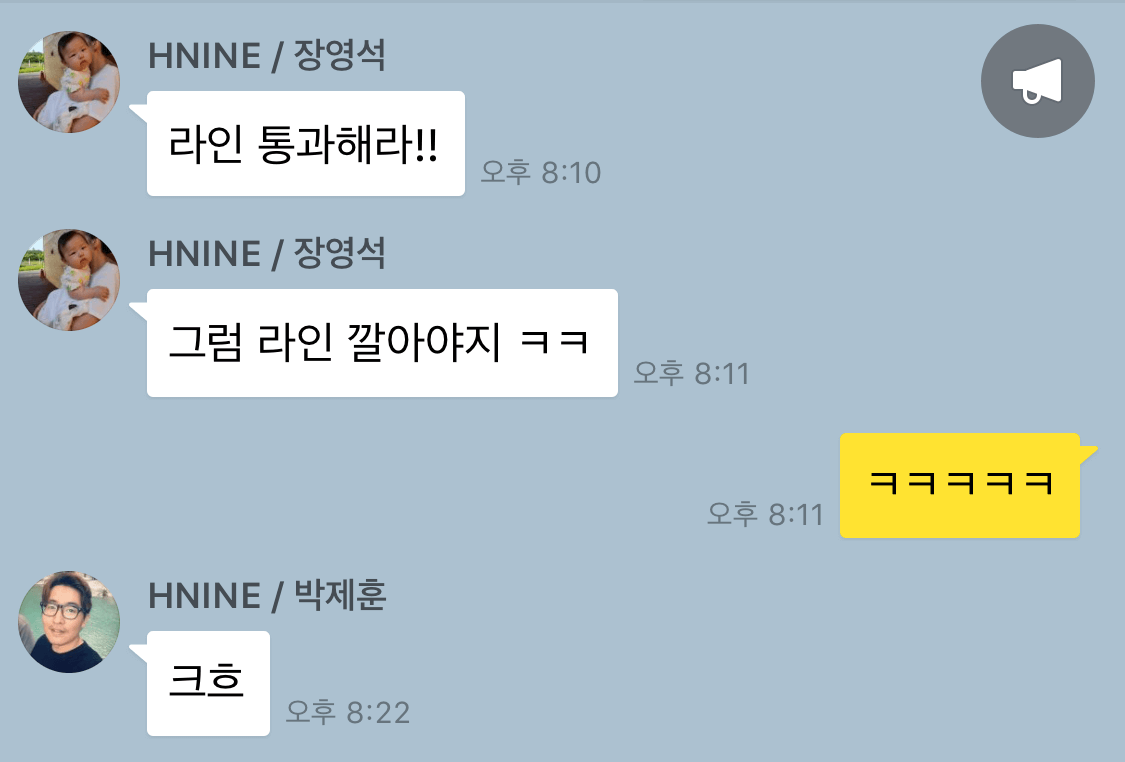Image resolution: width=1125 pixels, height=762 pixels.
Task: Click the tail of the yellow bubble
Action: tap(1088, 453)
